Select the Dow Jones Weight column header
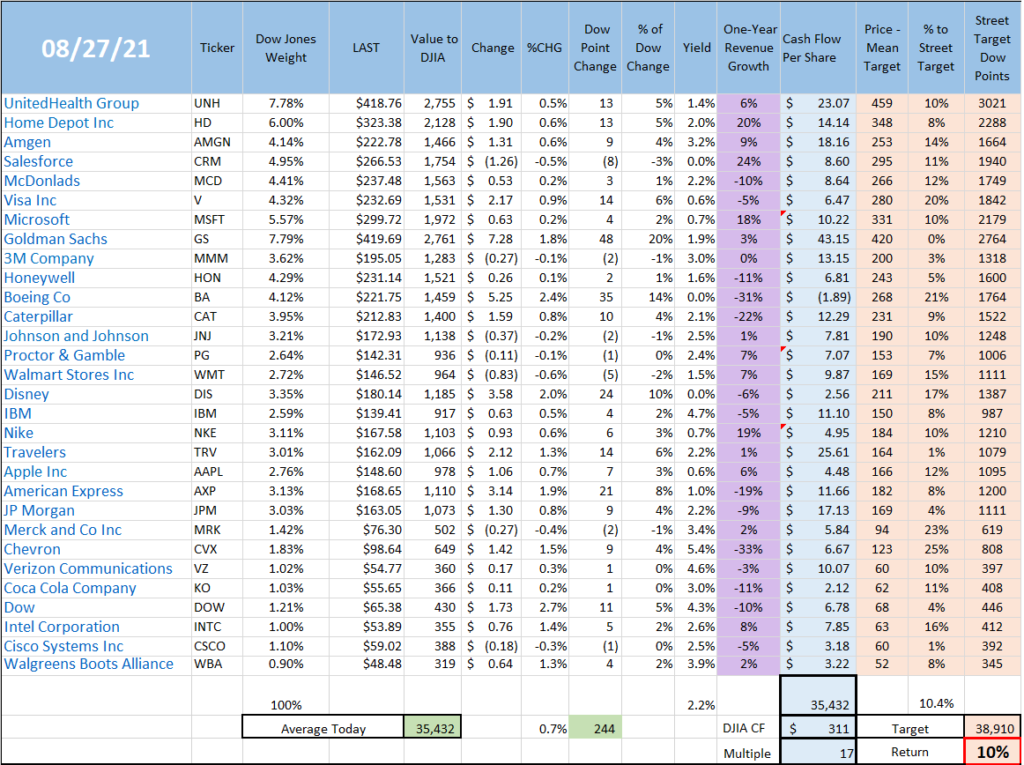This screenshot has width=1024, height=765. [285, 48]
